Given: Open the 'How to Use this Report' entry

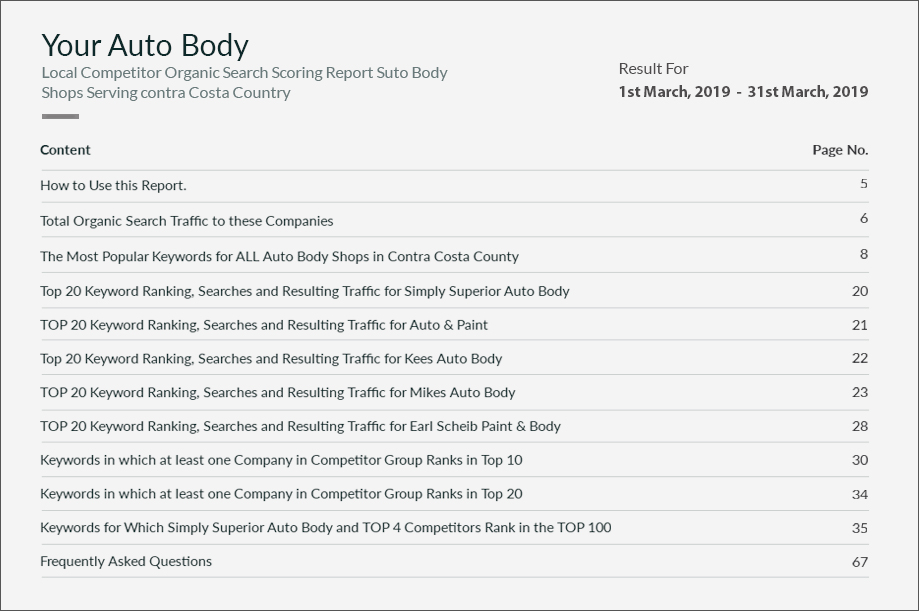Looking at the screenshot, I should pos(113,185).
